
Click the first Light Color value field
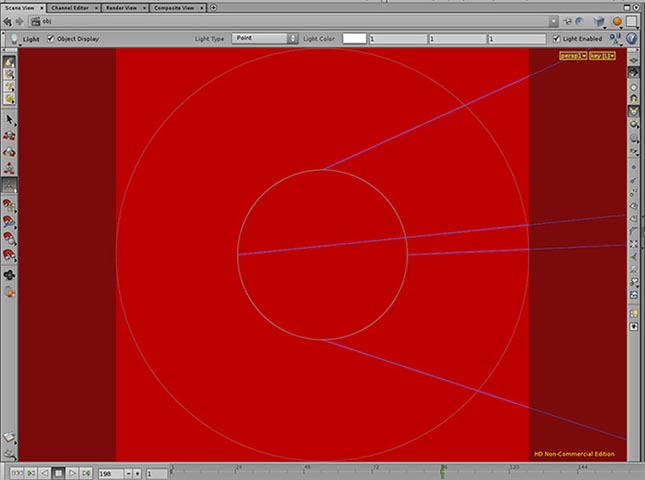pos(398,39)
